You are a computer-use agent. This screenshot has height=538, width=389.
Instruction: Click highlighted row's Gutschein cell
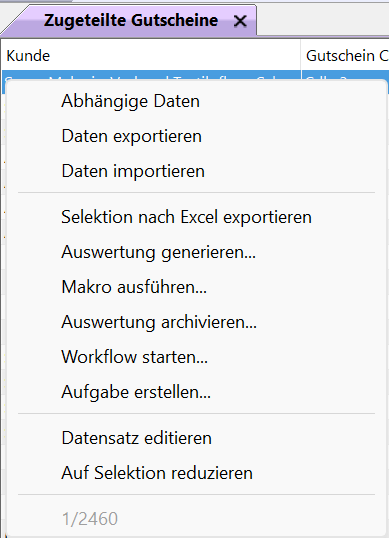345,75
